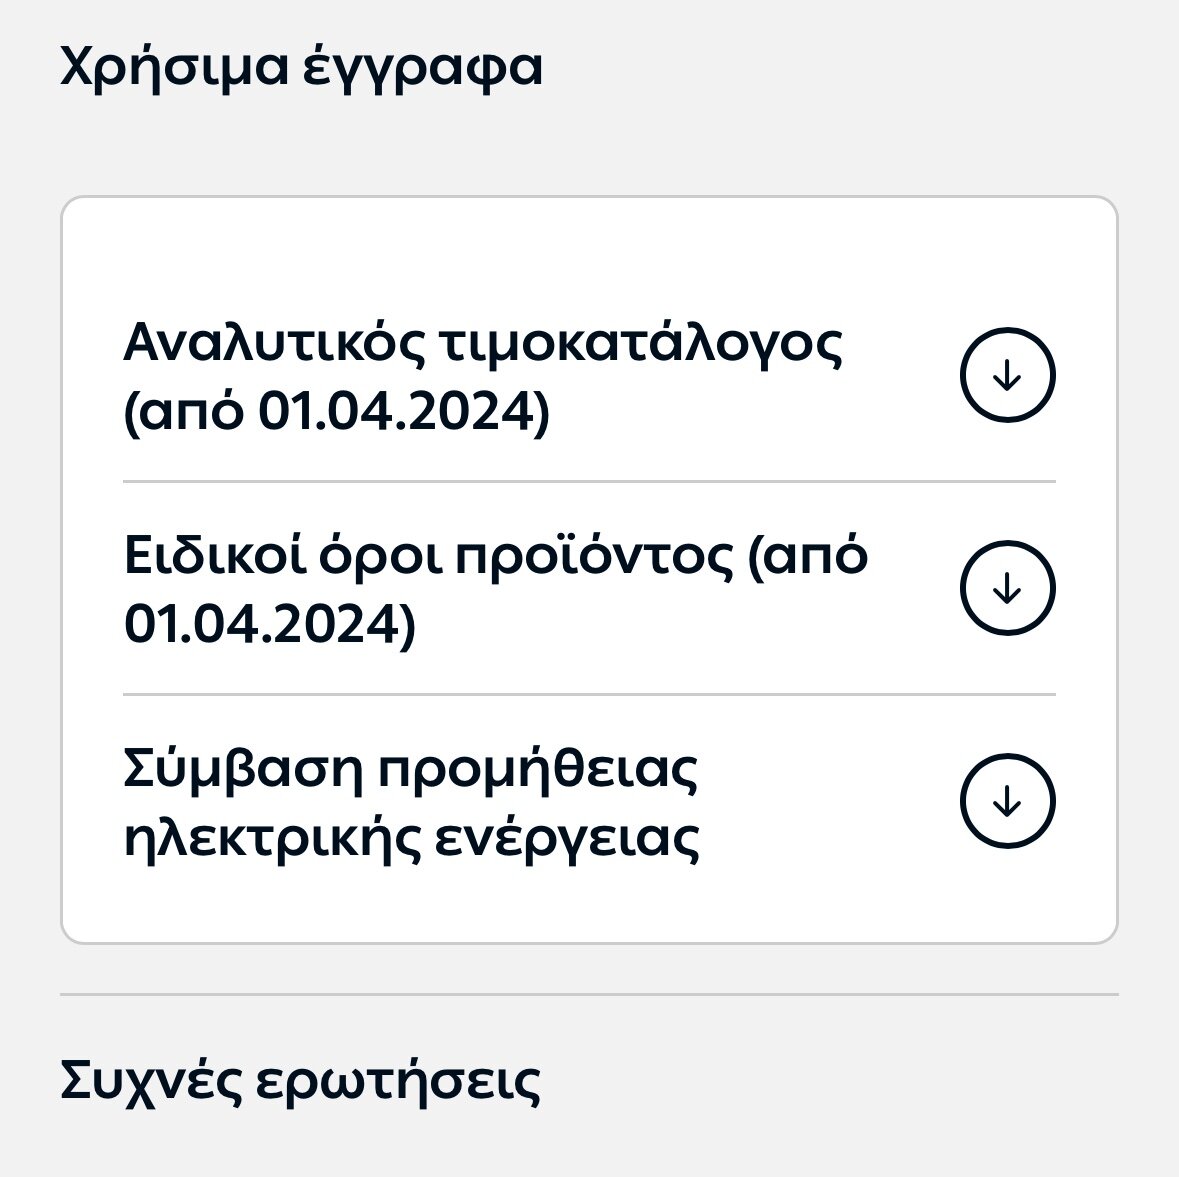Click the word προμήθειας in third row

pos(538,769)
